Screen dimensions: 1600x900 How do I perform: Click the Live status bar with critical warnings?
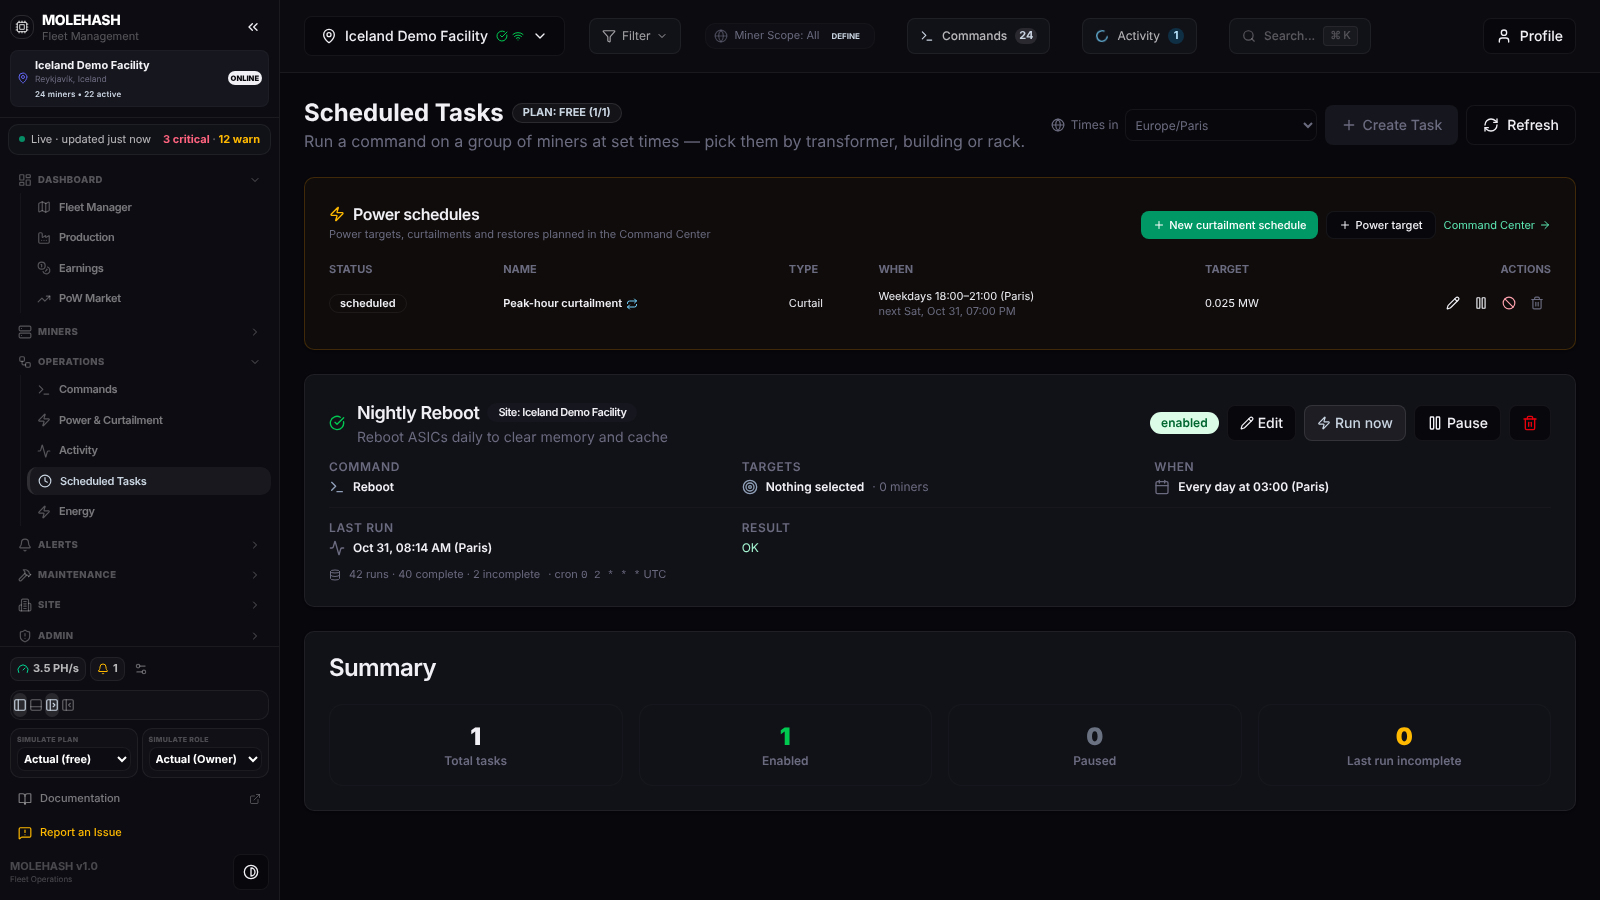click(139, 139)
